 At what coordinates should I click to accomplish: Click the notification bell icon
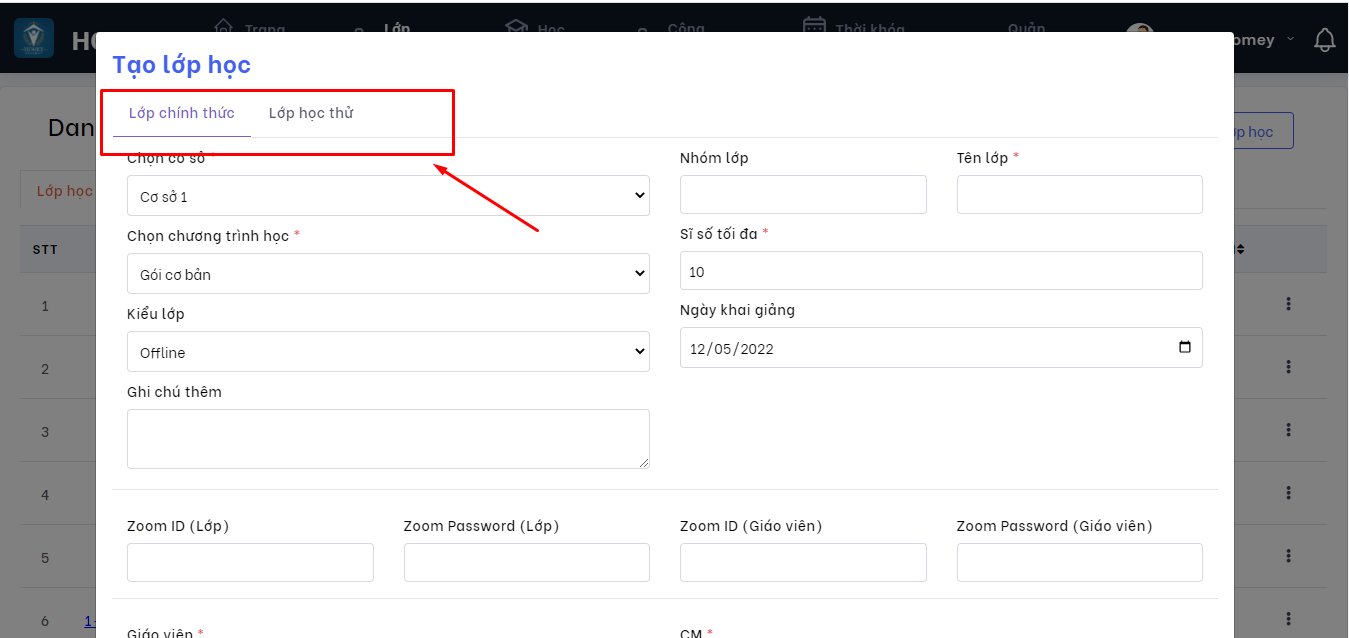1324,40
